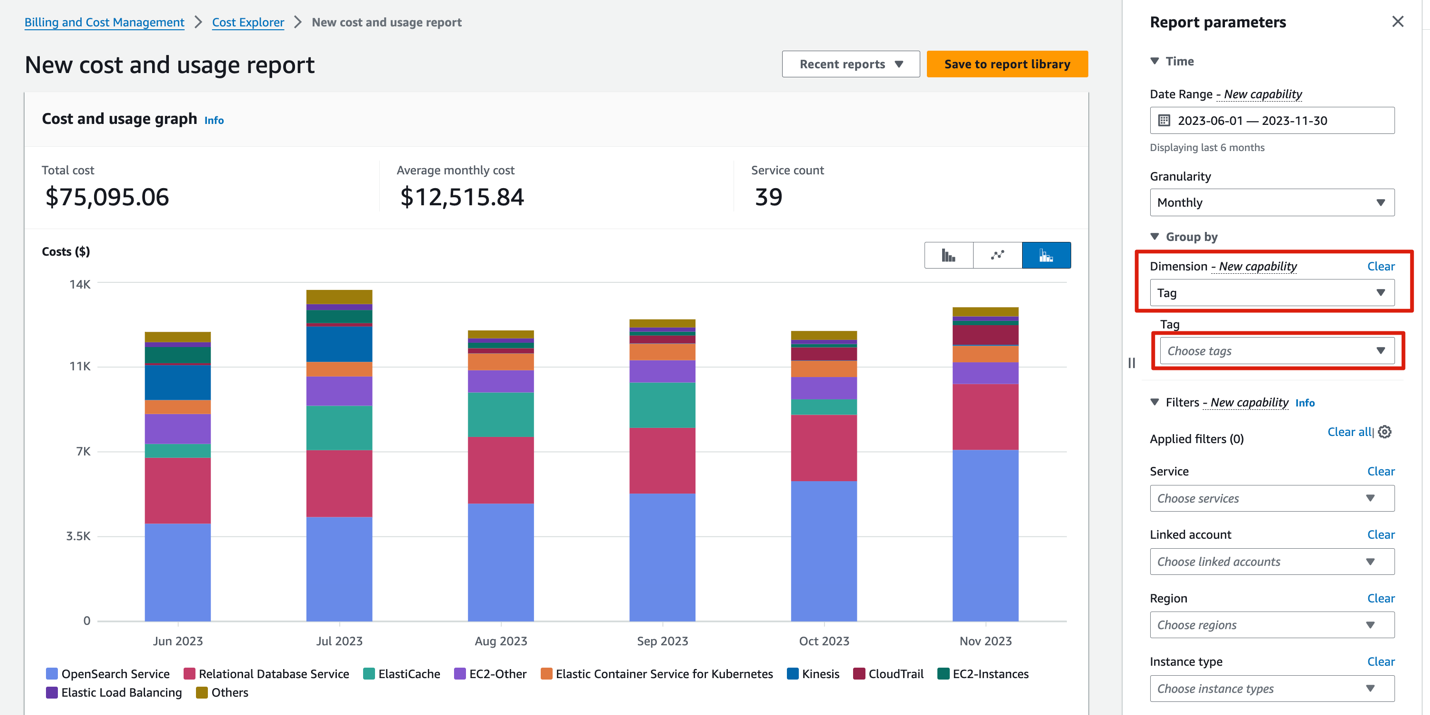This screenshot has height=715, width=1430.
Task: Open the Dimension Tag dropdown
Action: click(x=1271, y=293)
